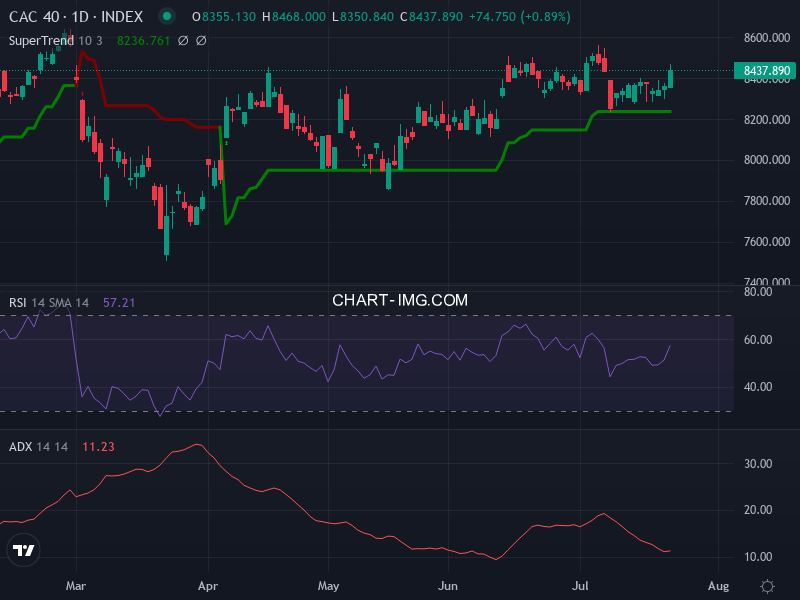Click the 1D timeframe text in title
The image size is (800, 600).
pyautogui.click(x=80, y=17)
